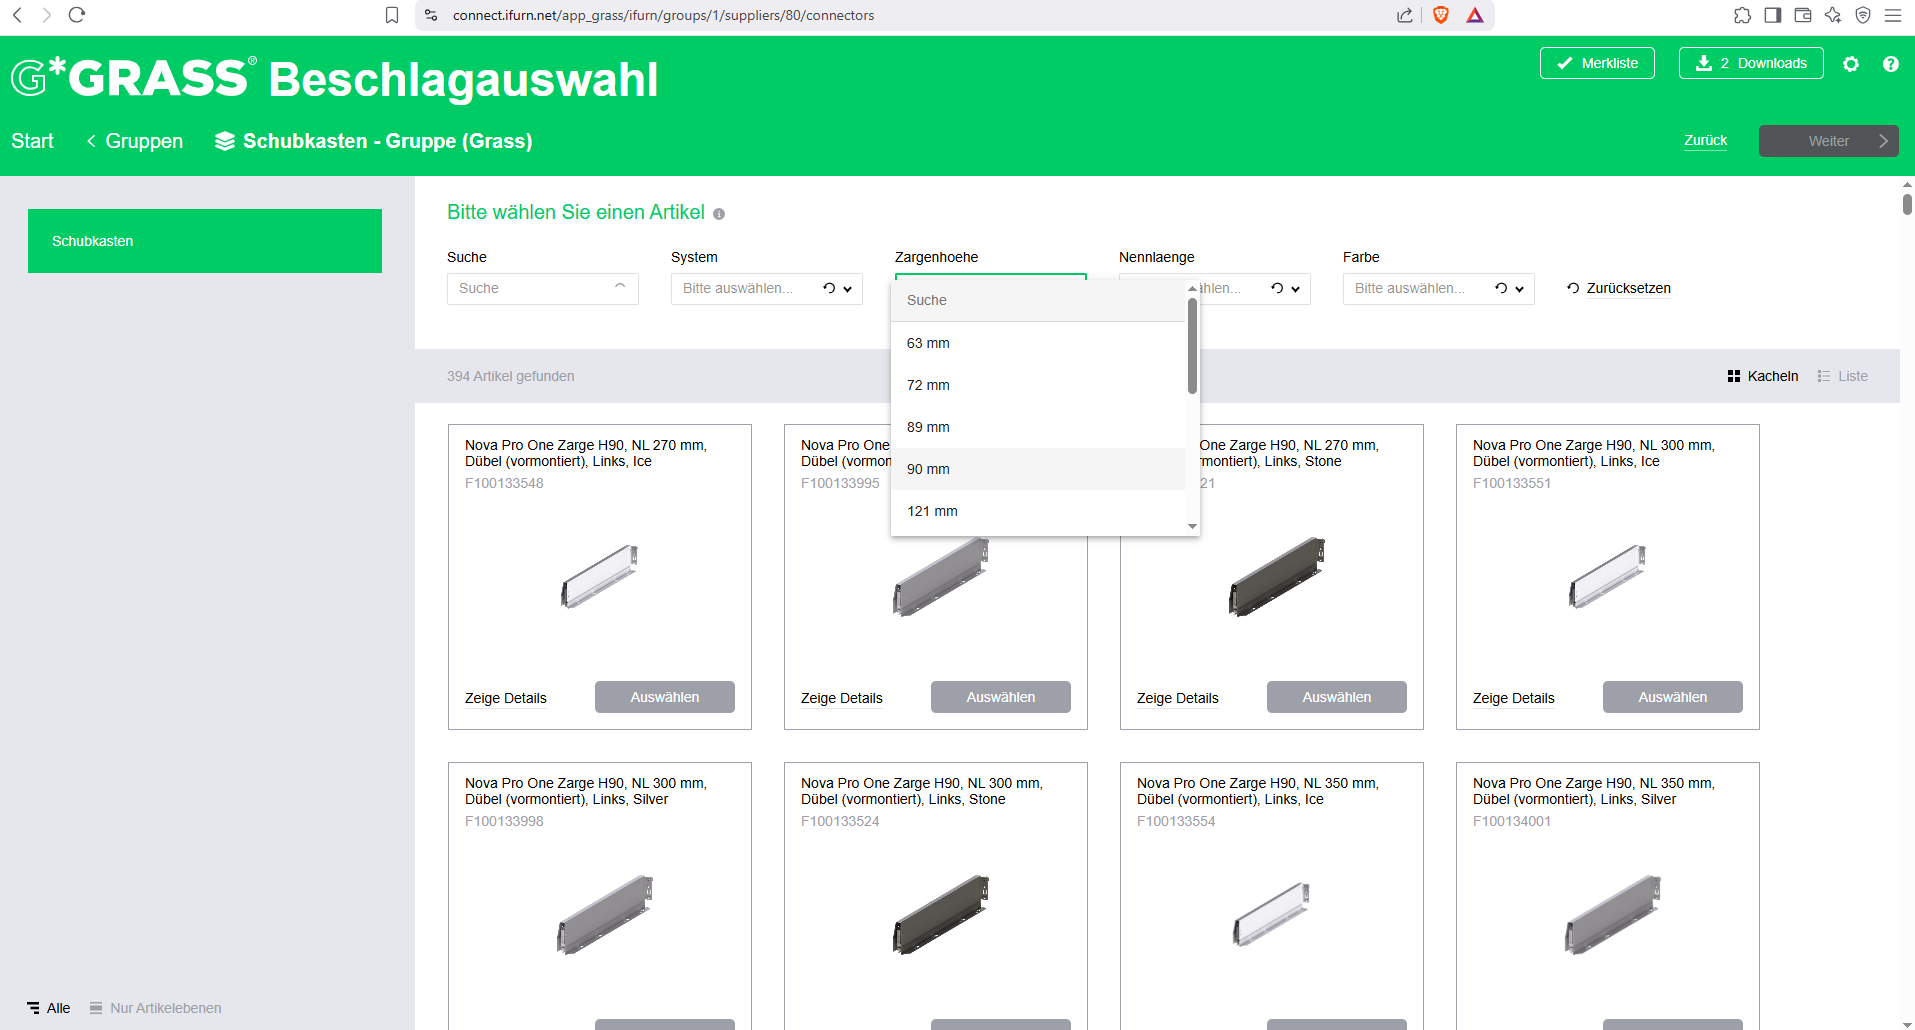Viewport: 1915px width, 1030px height.
Task: Reload the page with refresh icon
Action: tap(77, 15)
